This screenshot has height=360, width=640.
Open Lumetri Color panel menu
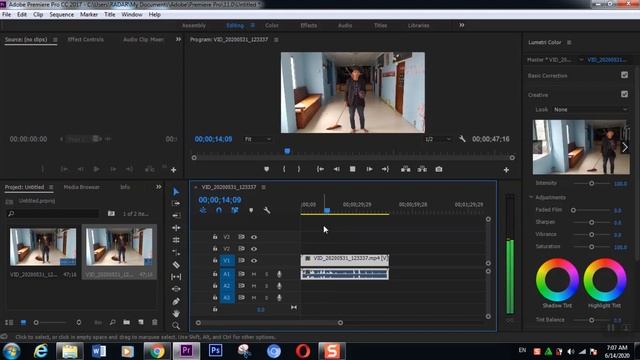coord(569,42)
